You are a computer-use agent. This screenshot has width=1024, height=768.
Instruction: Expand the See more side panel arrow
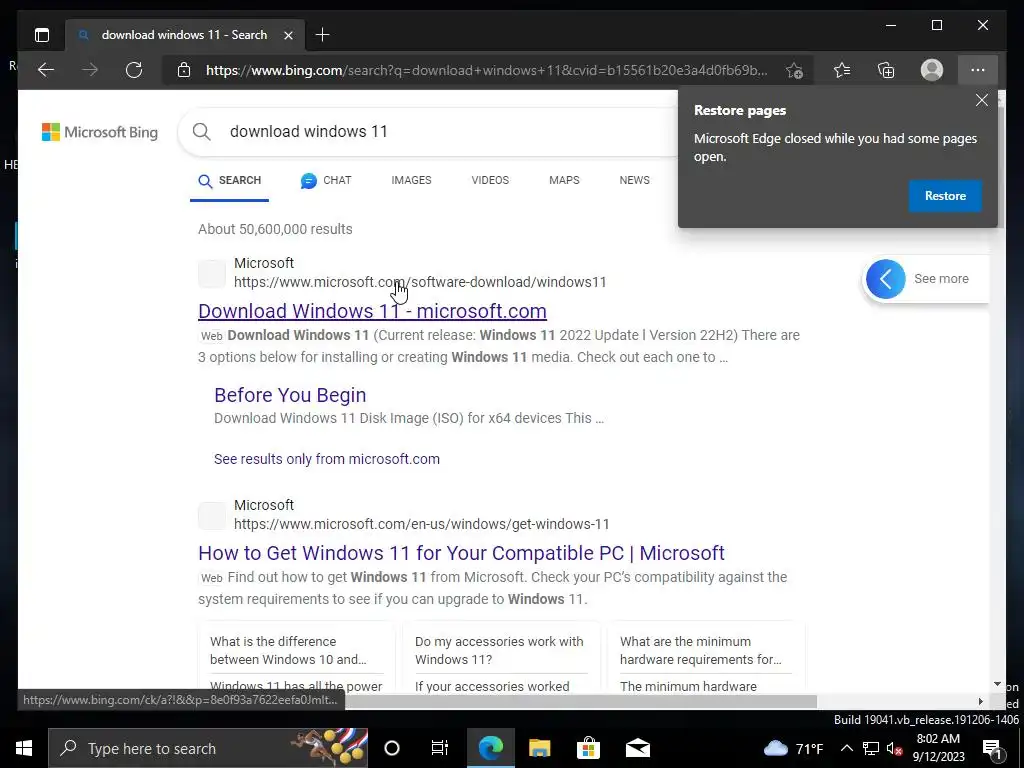[886, 279]
